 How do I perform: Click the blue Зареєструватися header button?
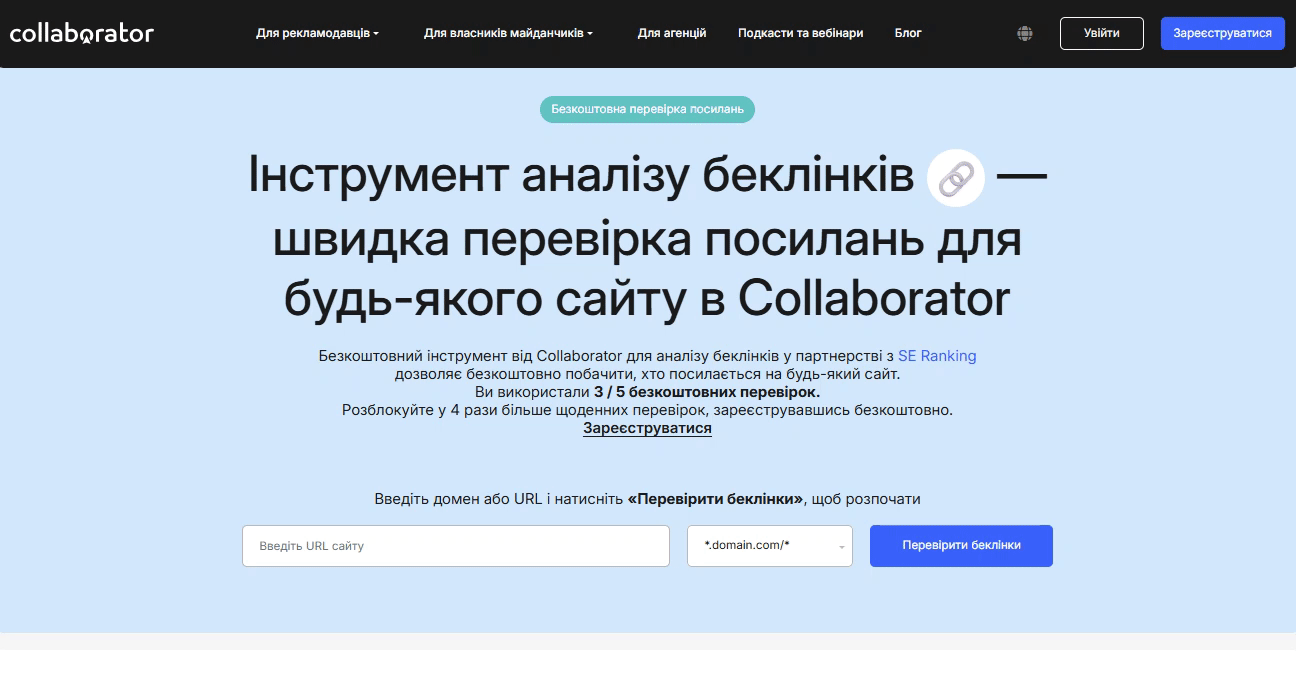(x=1222, y=33)
